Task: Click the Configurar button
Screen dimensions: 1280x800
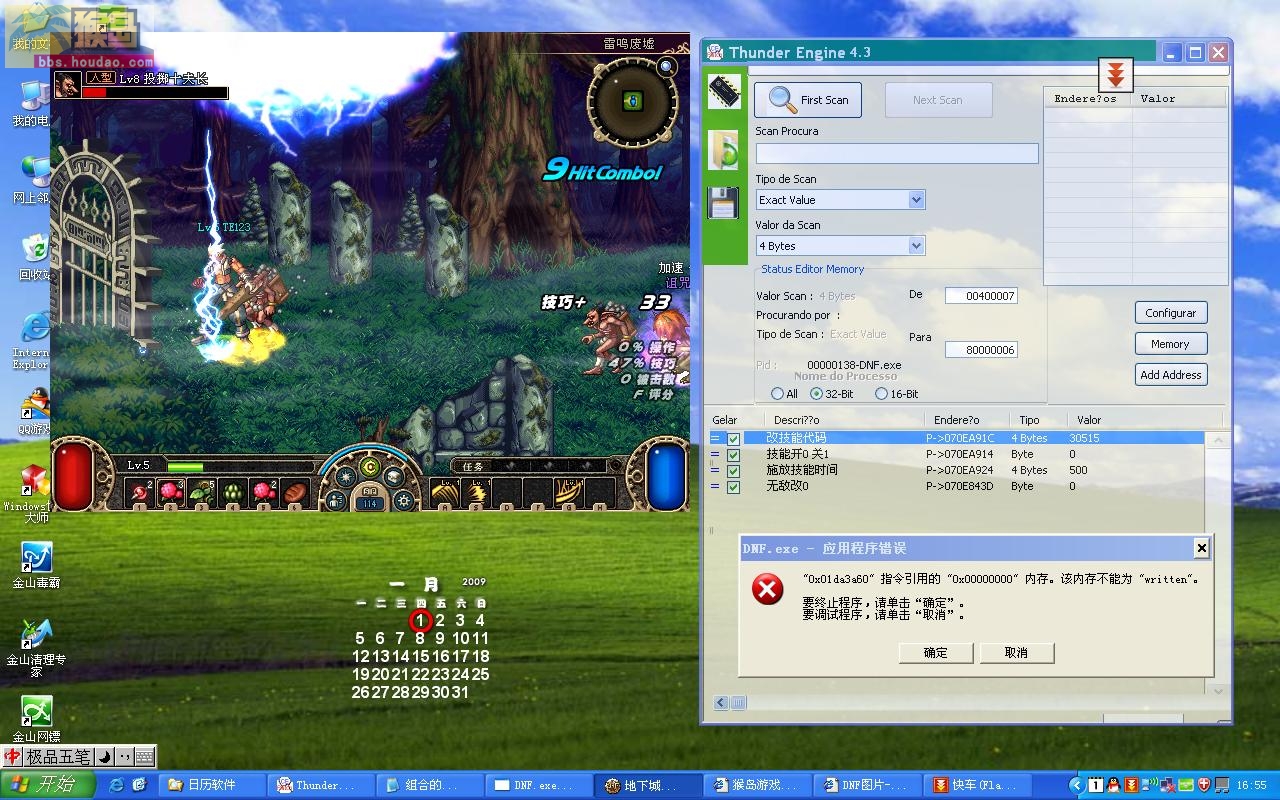Action: tap(1171, 313)
